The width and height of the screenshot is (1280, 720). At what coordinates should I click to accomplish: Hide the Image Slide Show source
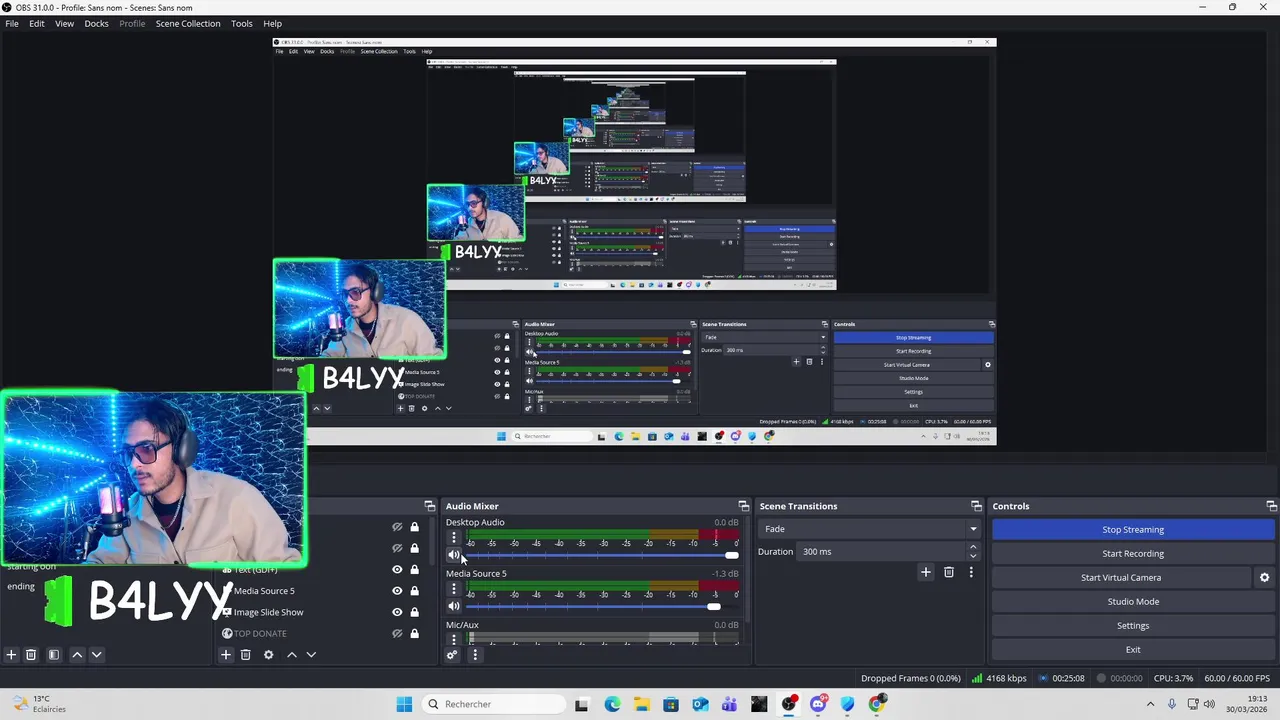(x=397, y=612)
